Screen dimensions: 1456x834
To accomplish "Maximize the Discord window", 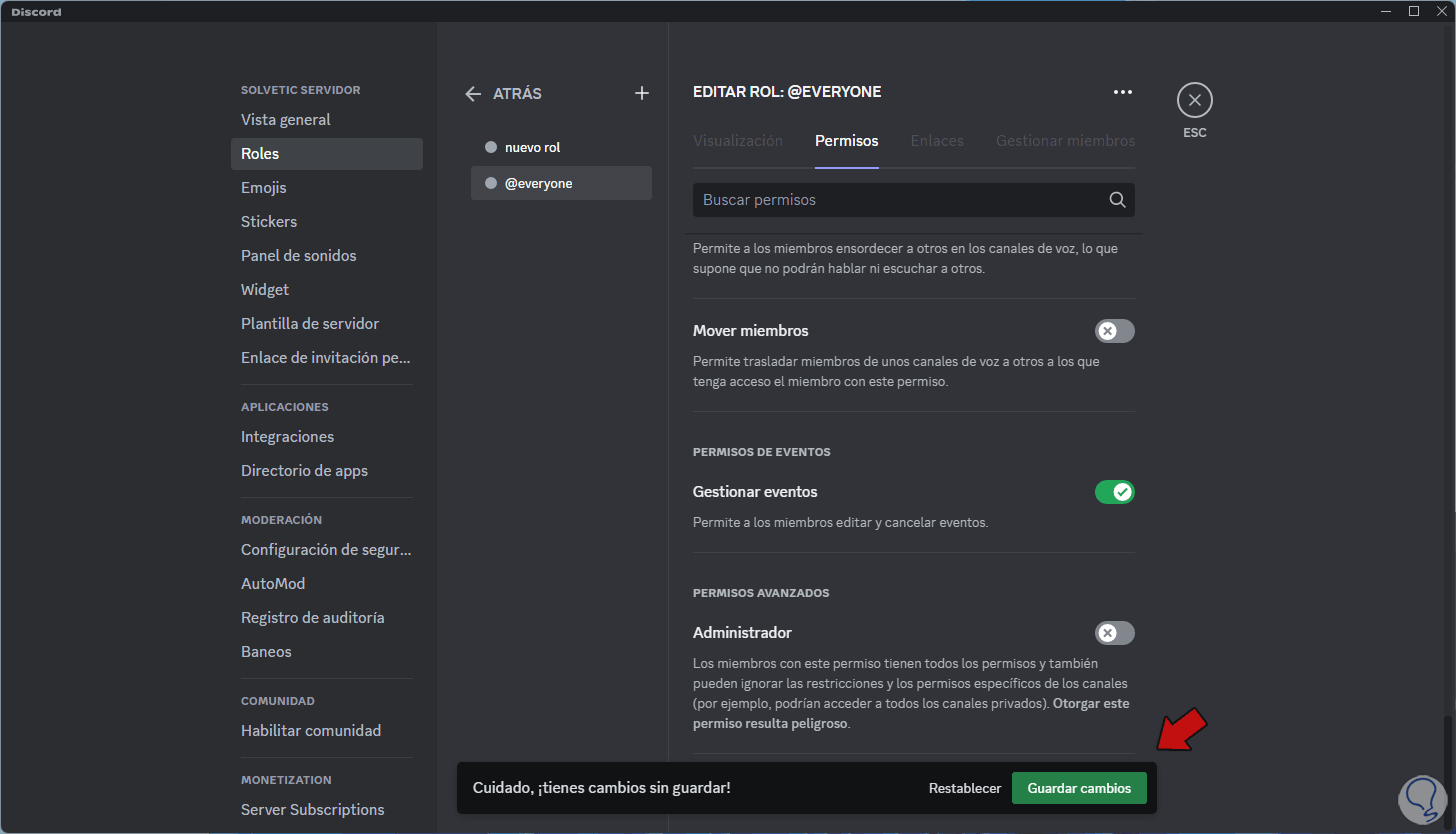I will tap(1414, 11).
